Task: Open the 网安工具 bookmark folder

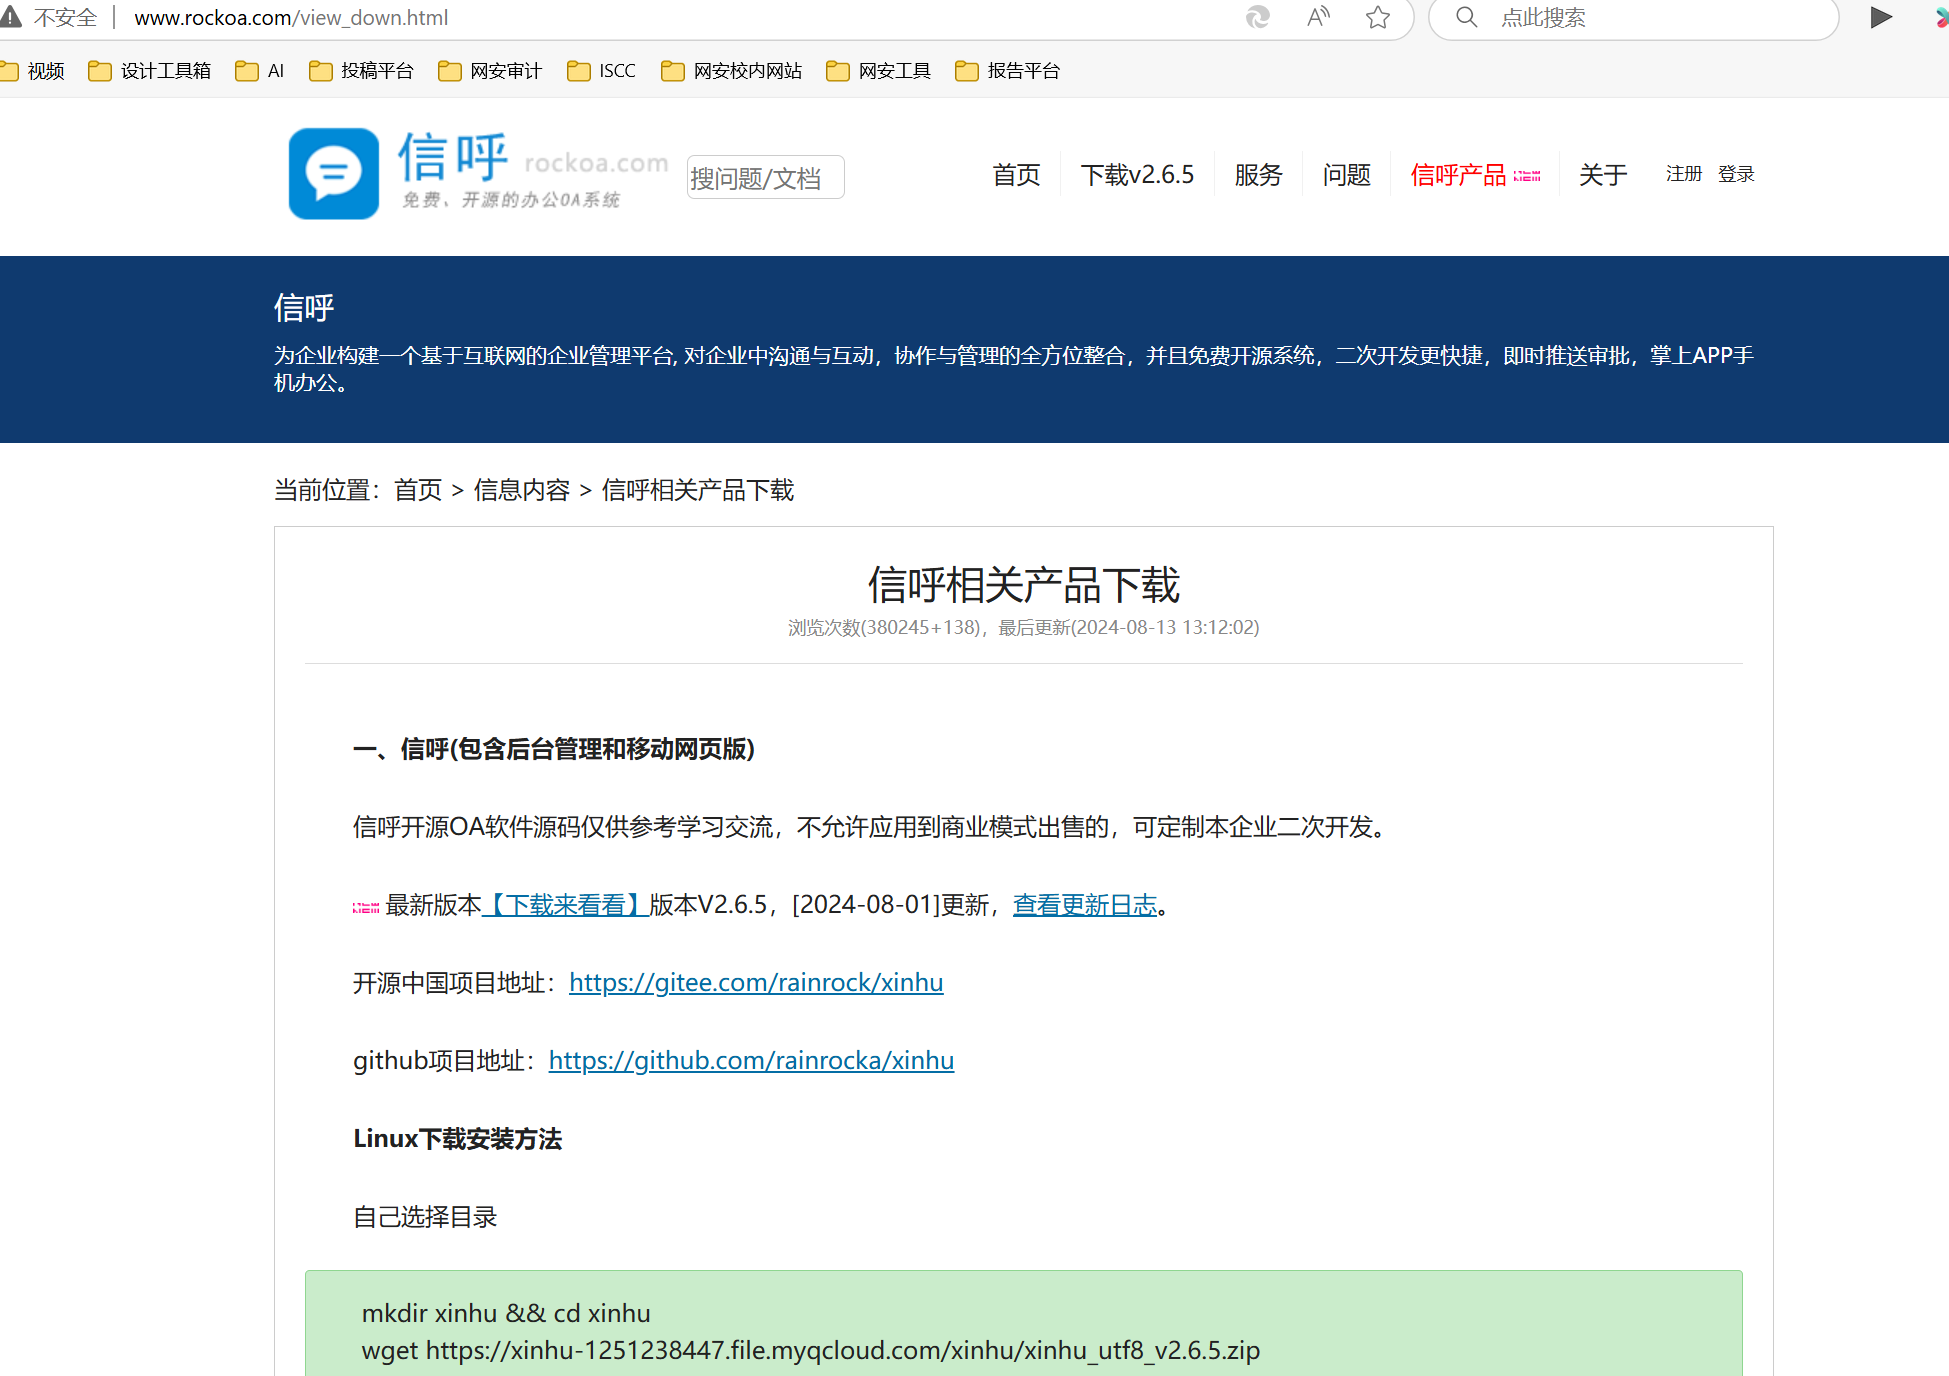Action: [x=879, y=71]
